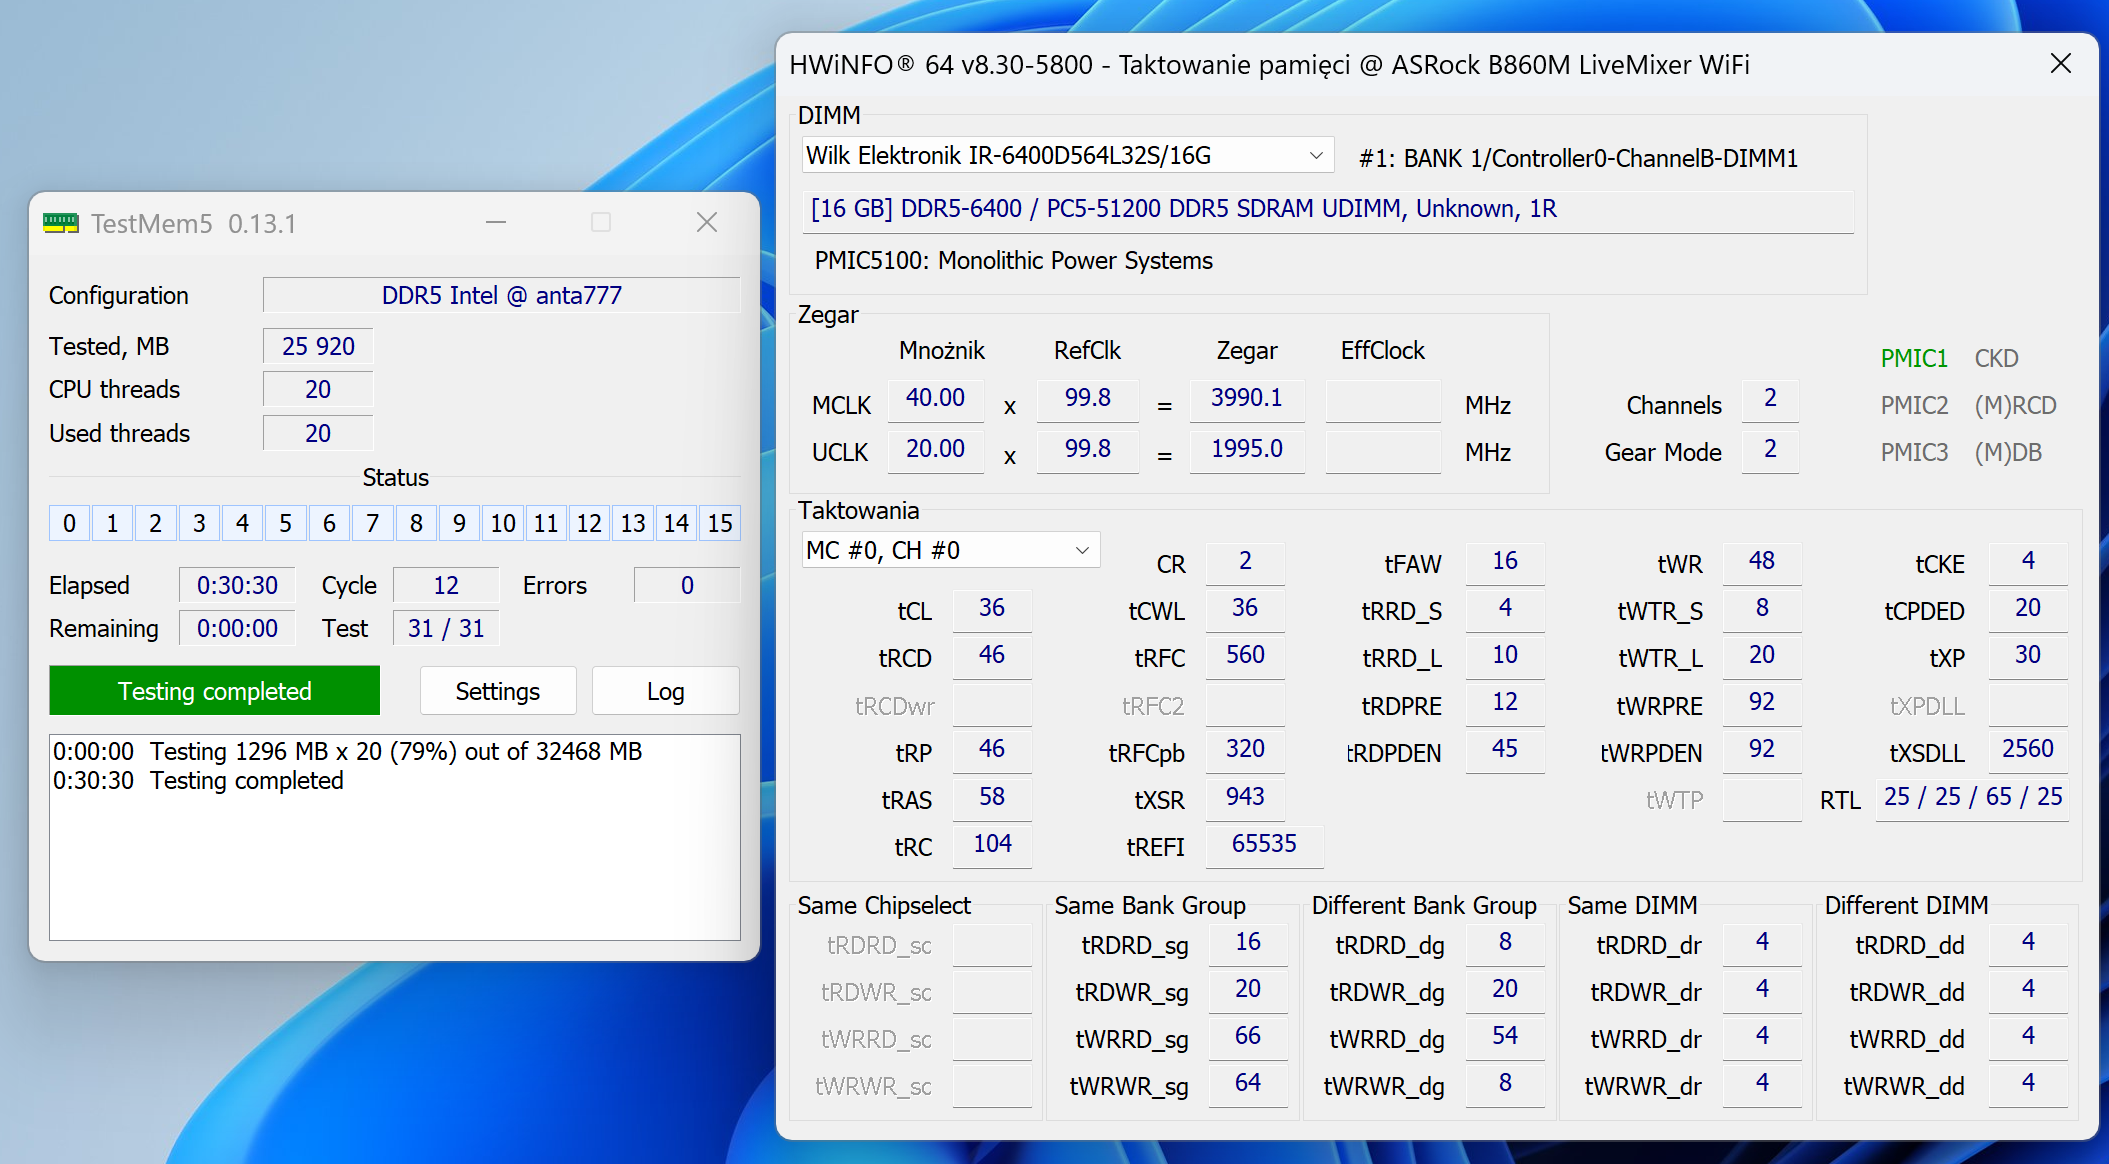Select the PMIC2 label

1913,405
